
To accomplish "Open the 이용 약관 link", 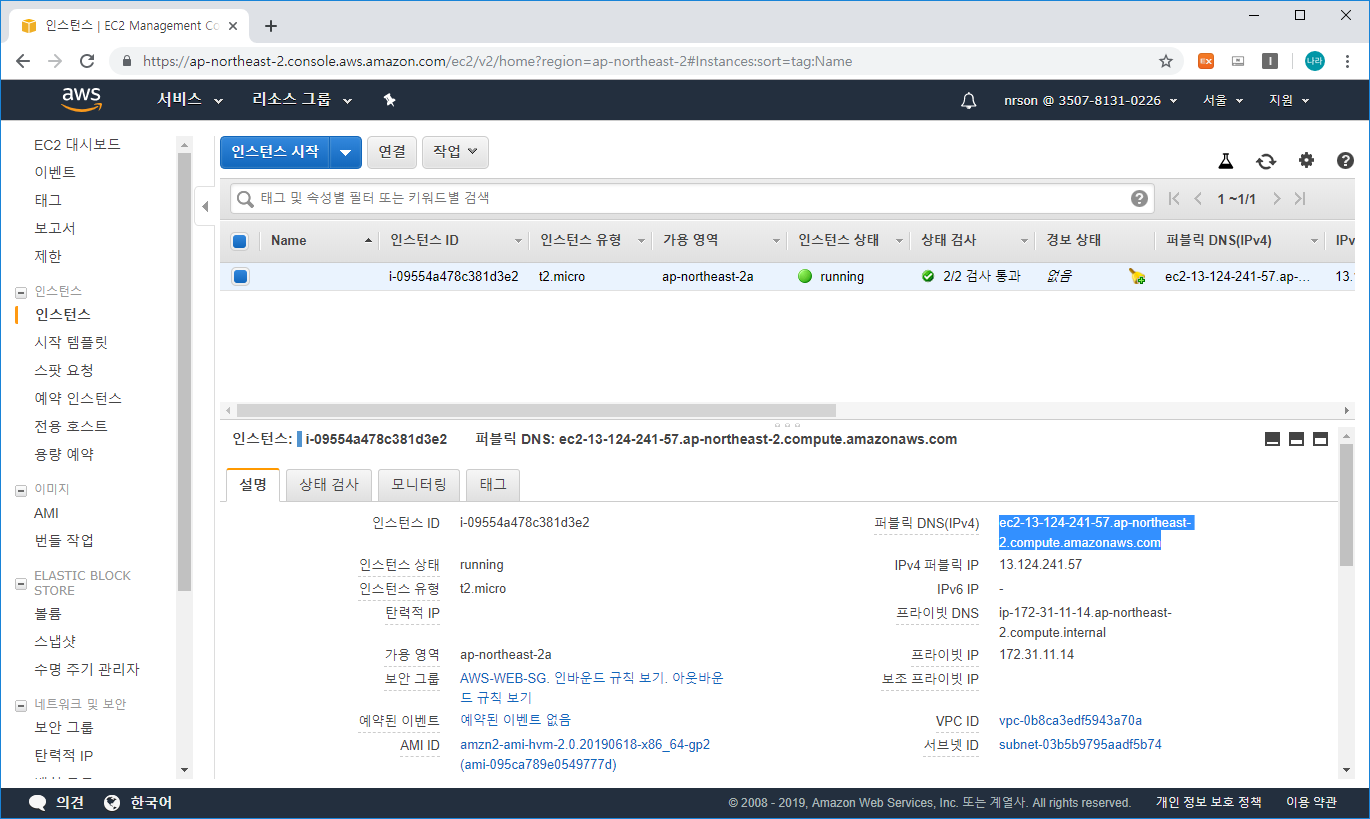I will point(1311,803).
